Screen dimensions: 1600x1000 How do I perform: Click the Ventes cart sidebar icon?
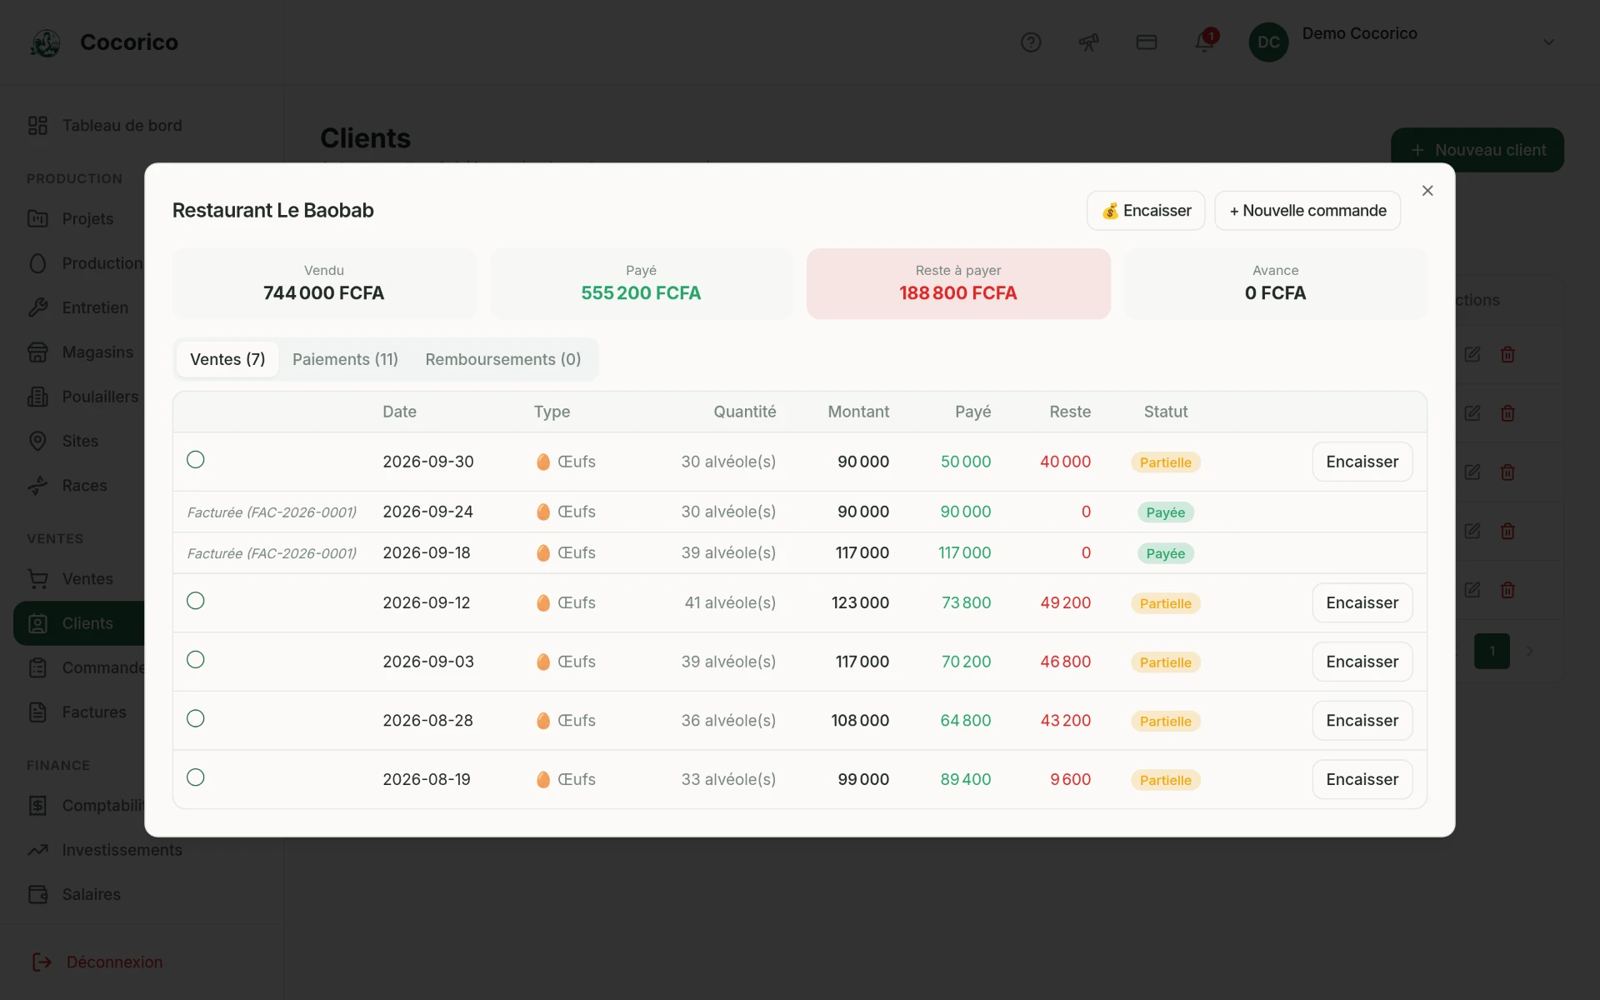tap(38, 579)
